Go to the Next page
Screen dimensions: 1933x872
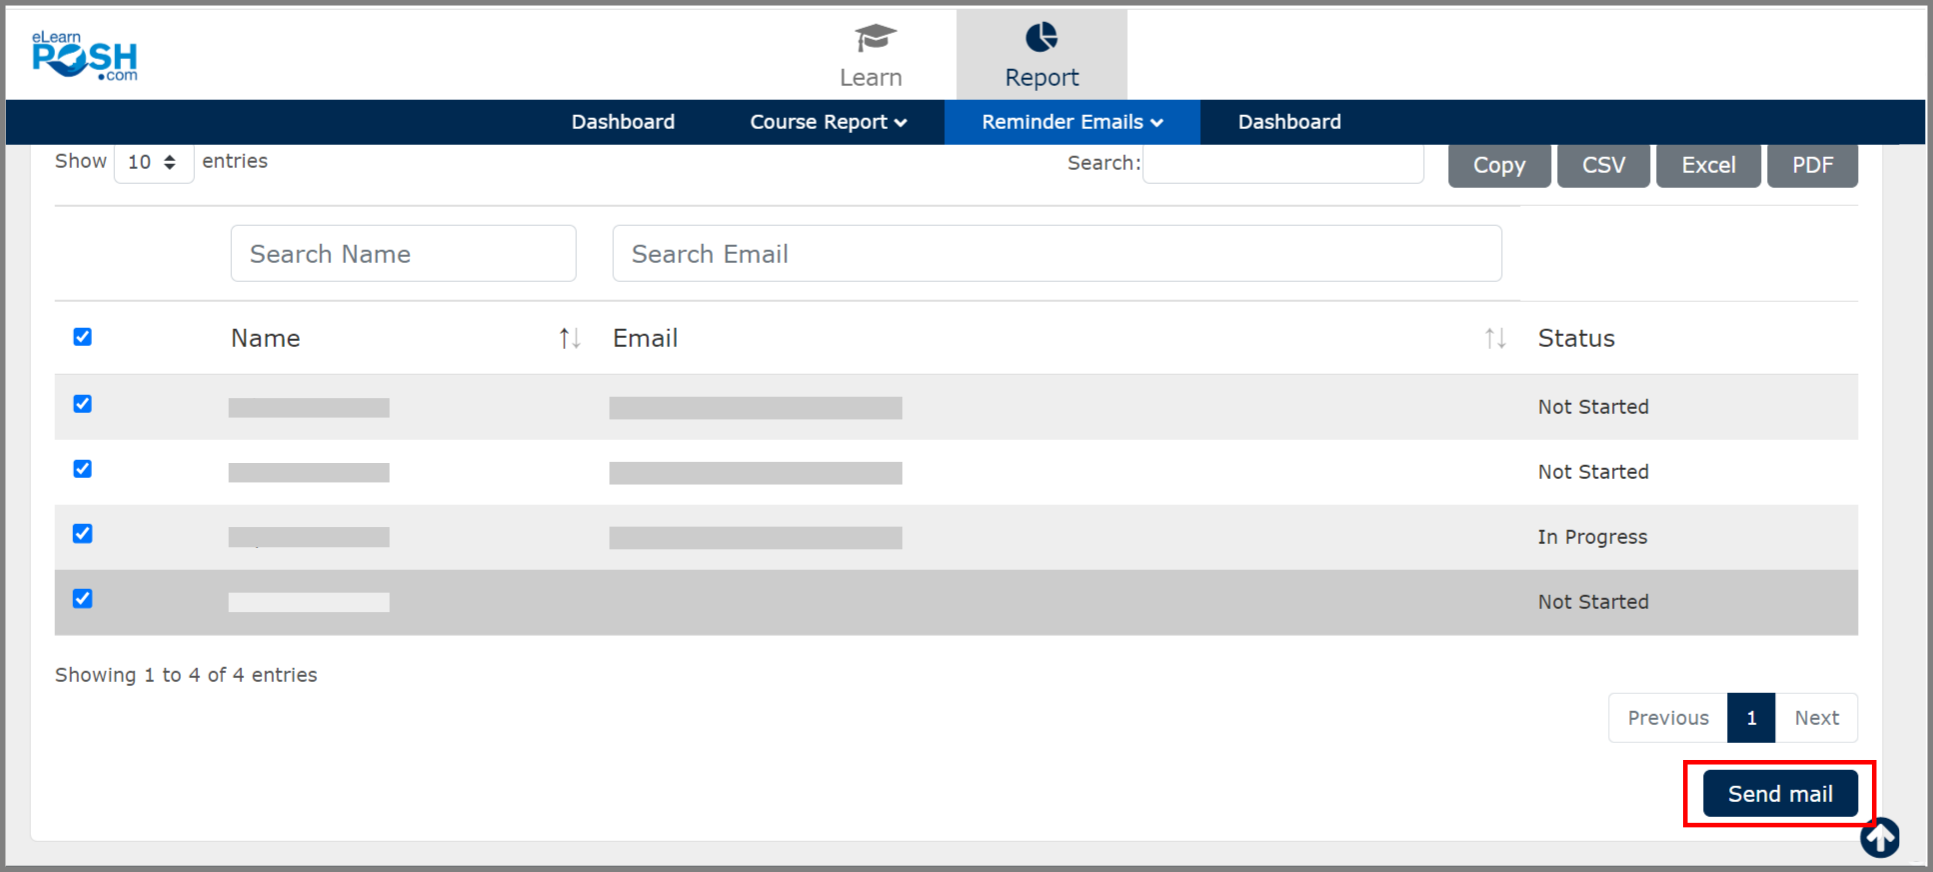[1816, 718]
